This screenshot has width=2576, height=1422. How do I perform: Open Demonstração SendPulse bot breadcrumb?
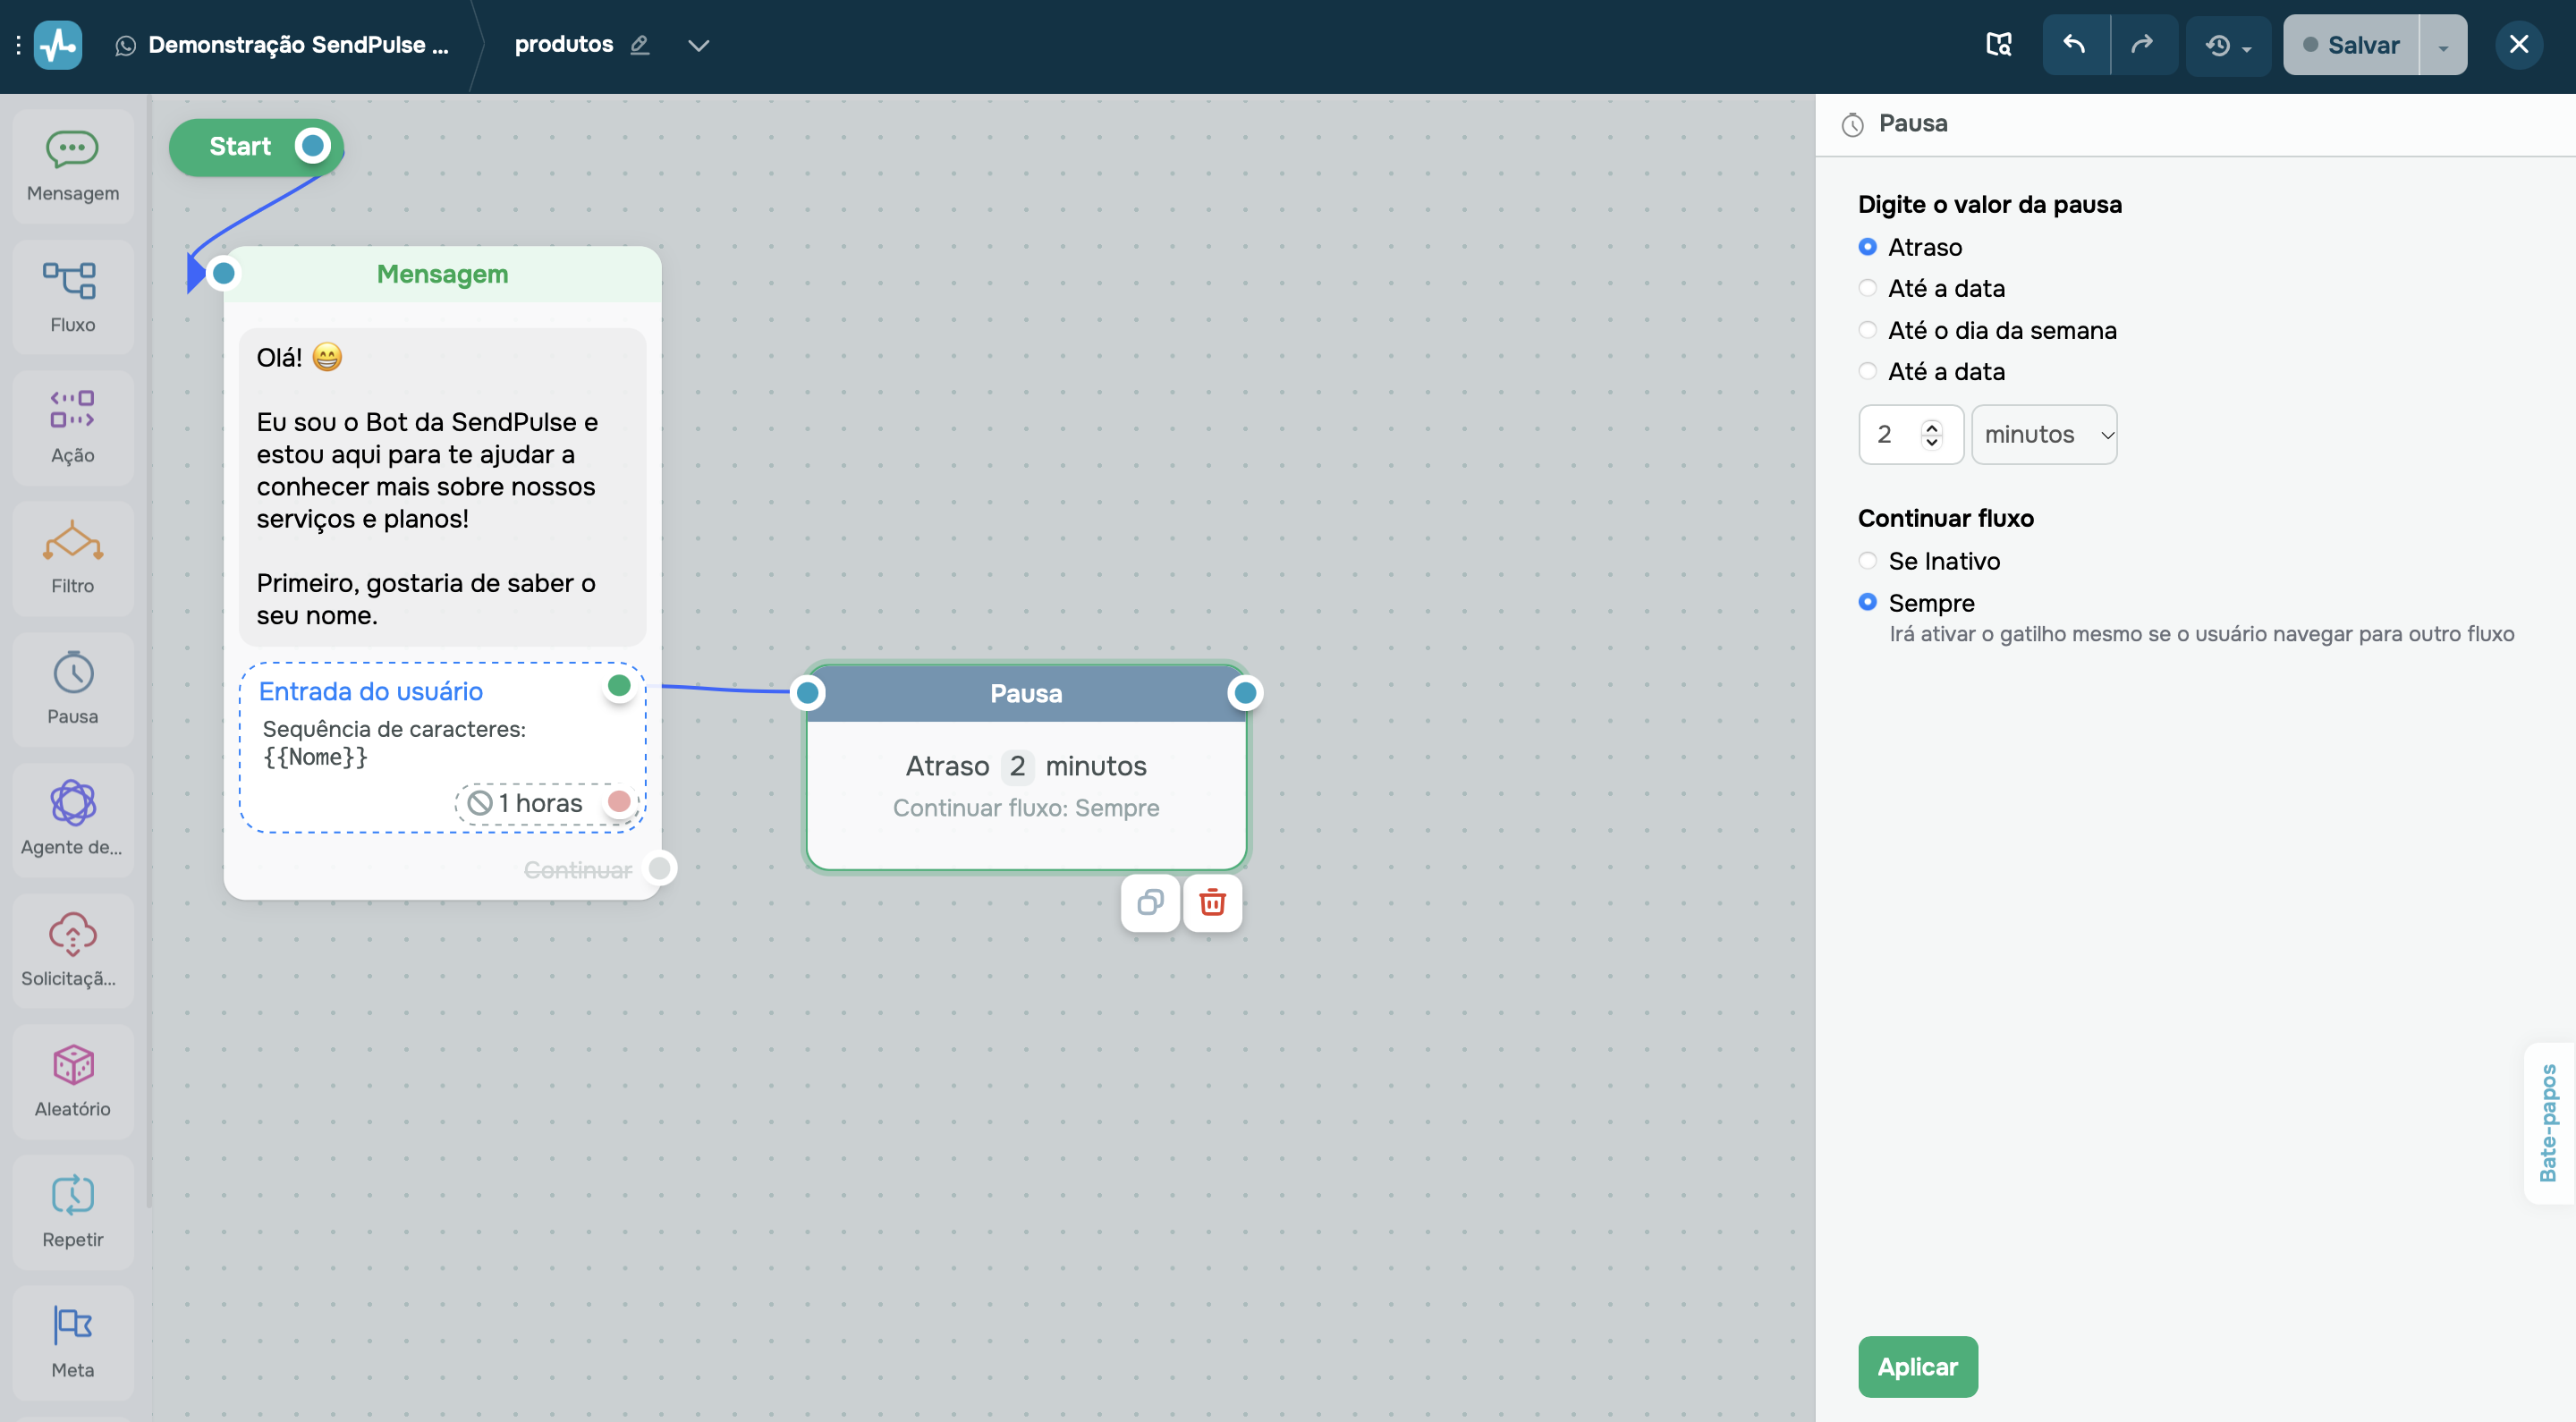point(298,45)
